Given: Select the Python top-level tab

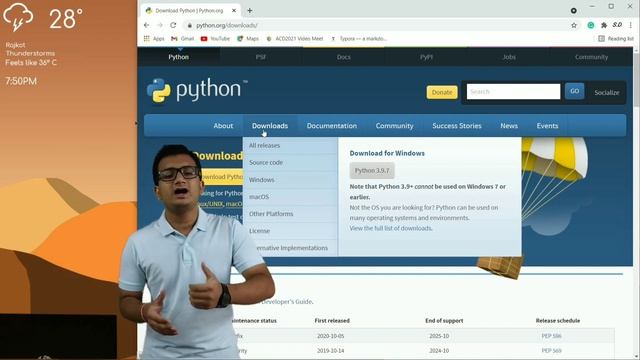Looking at the screenshot, I should click(x=179, y=57).
